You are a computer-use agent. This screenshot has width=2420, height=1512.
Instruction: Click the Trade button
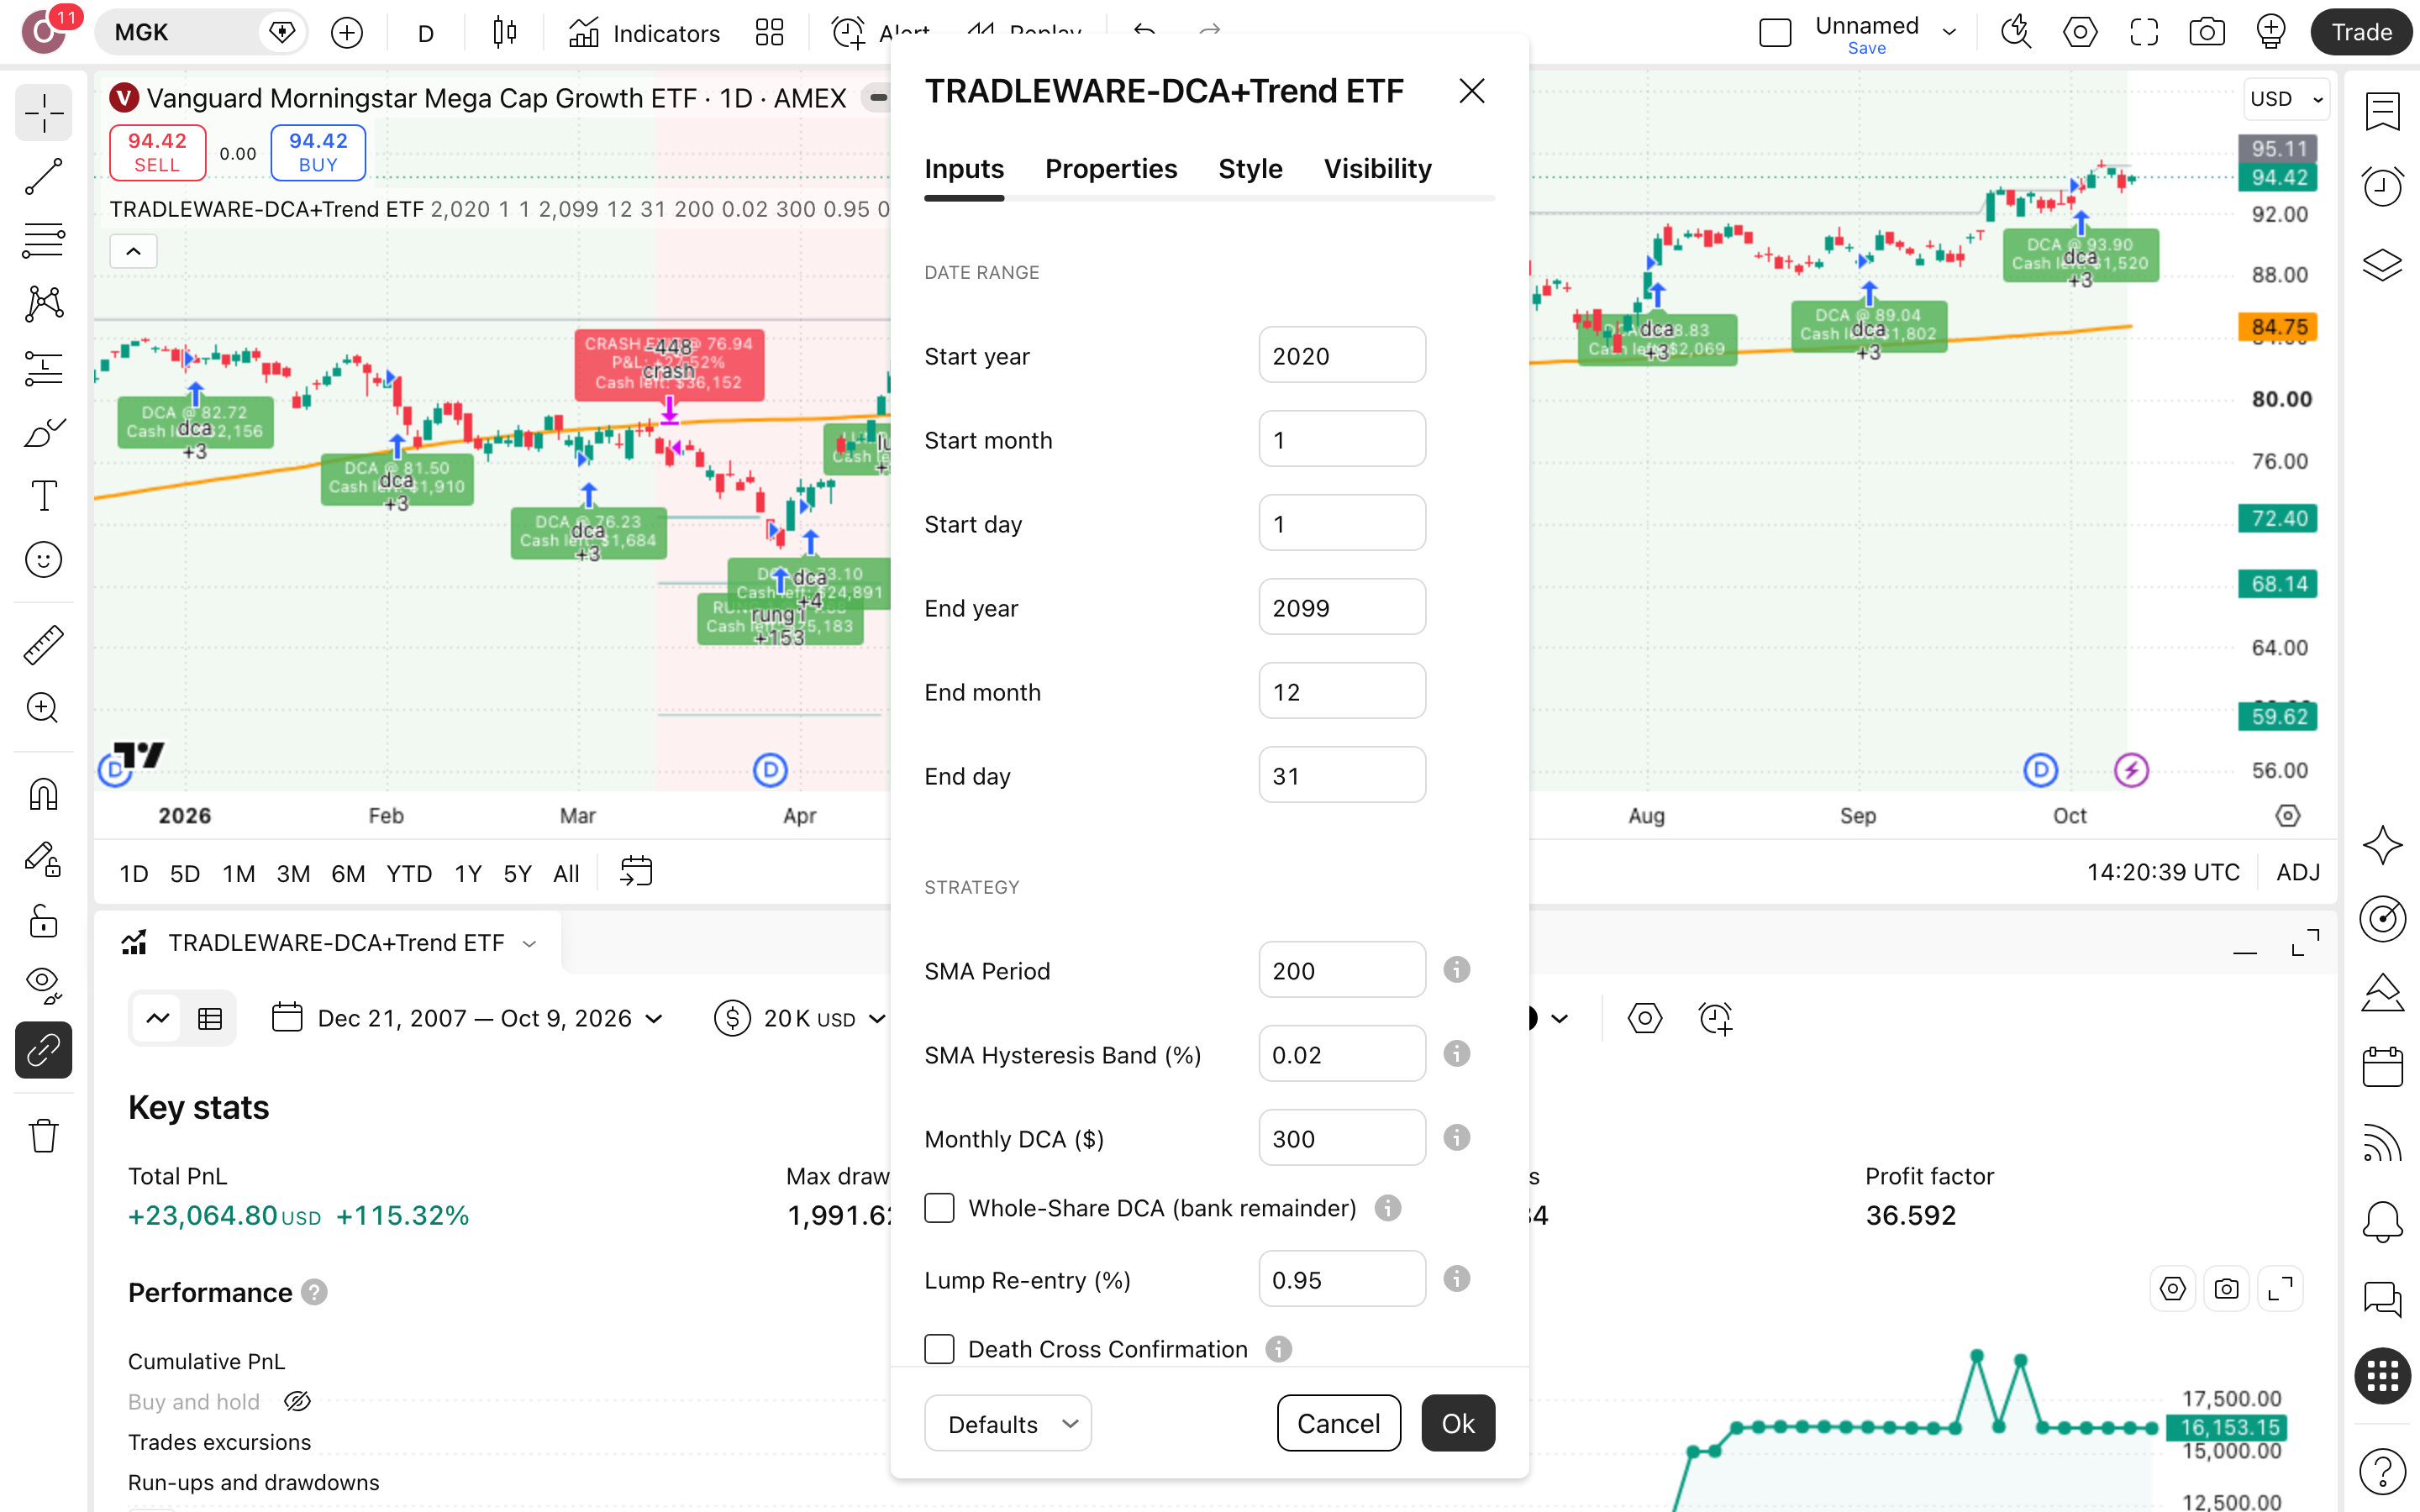[2361, 33]
